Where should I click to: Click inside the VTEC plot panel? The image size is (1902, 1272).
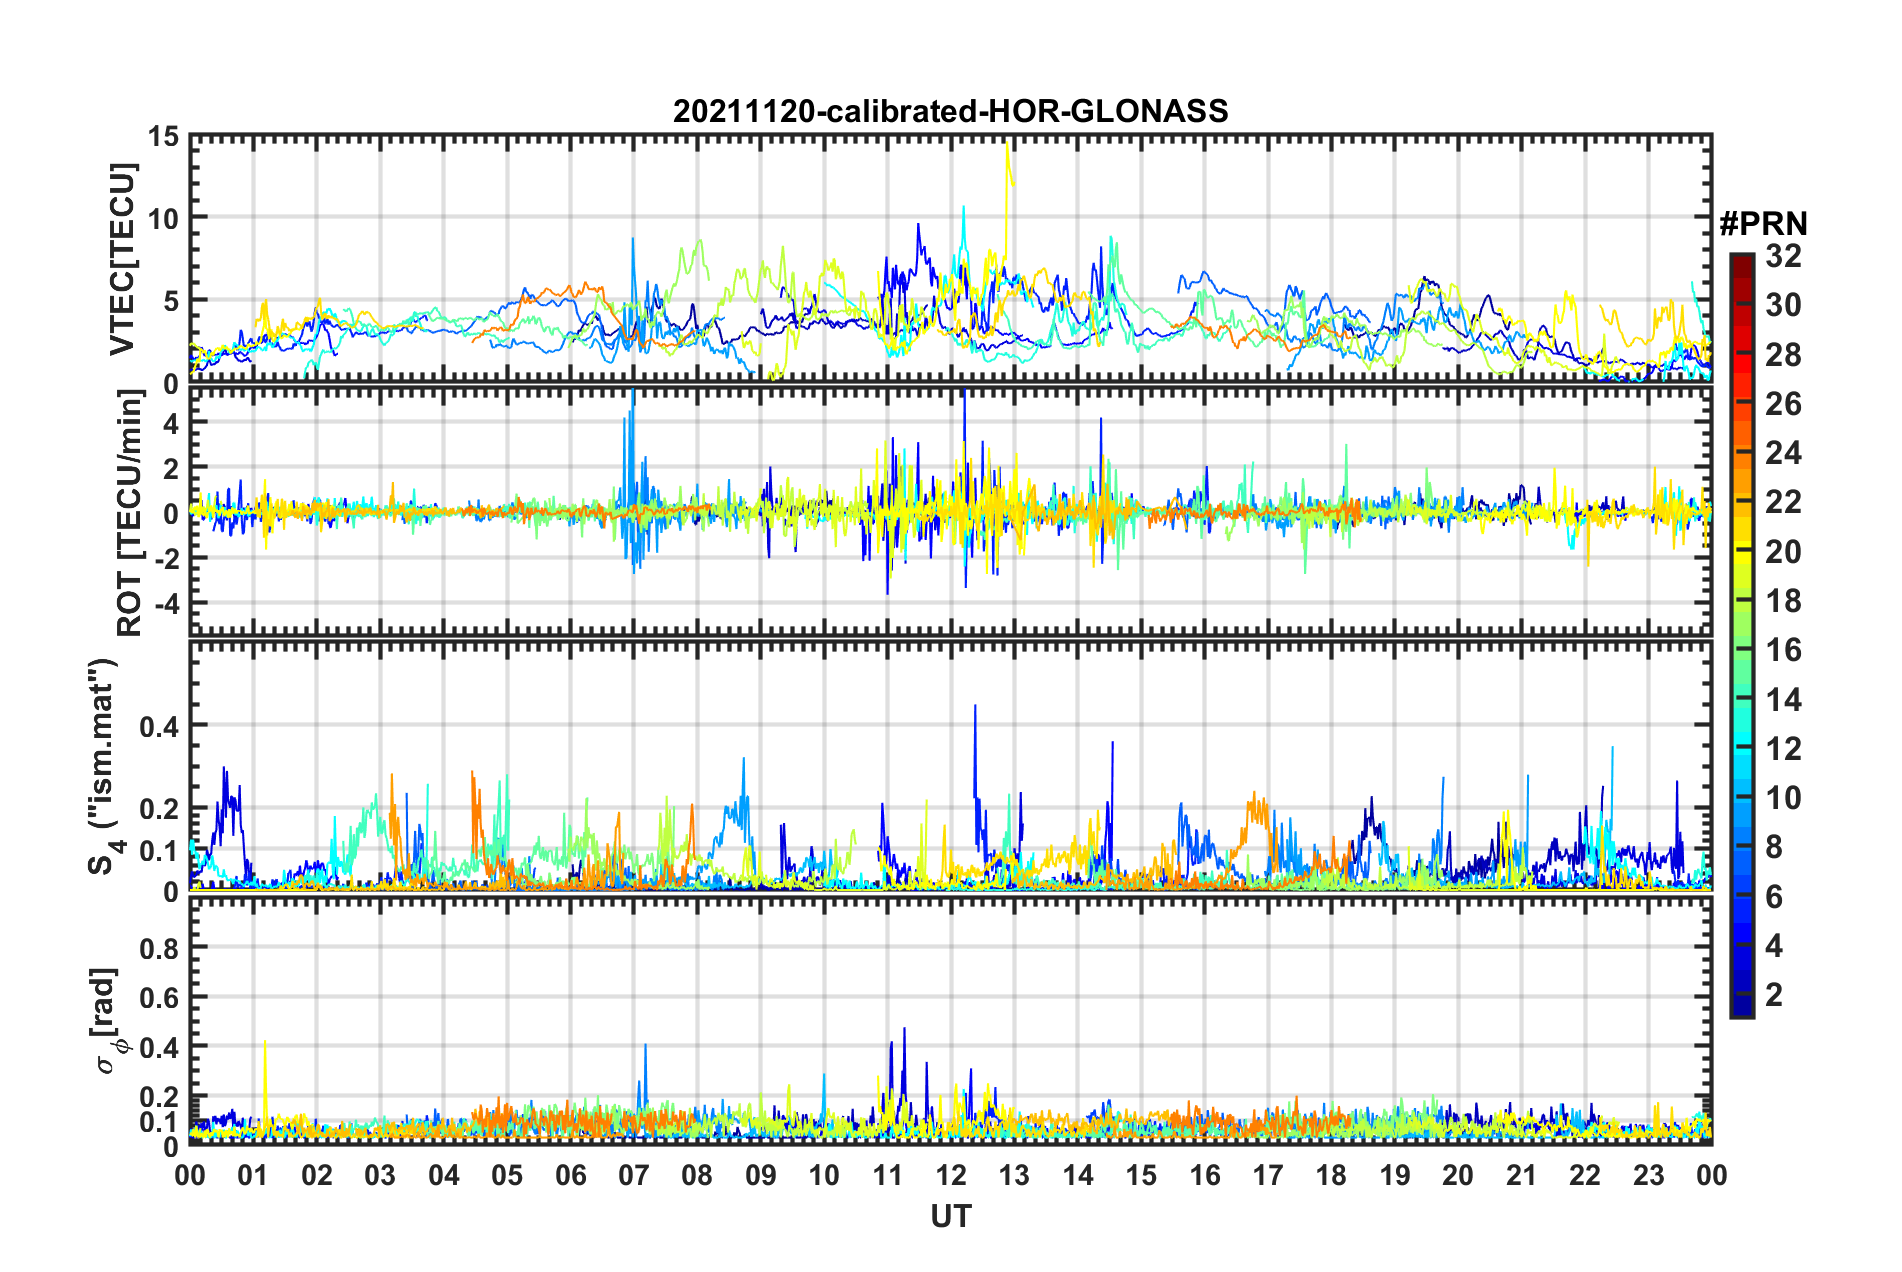pos(951,259)
